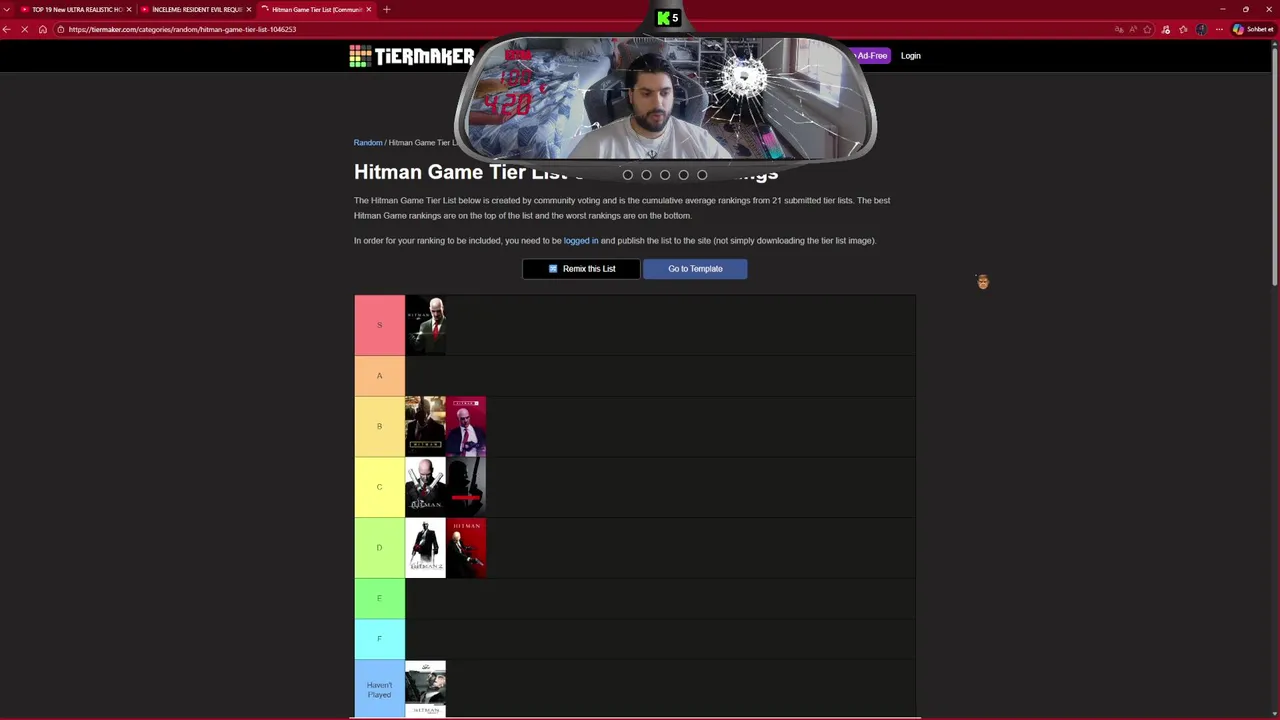Click the Remix this List icon

553,268
